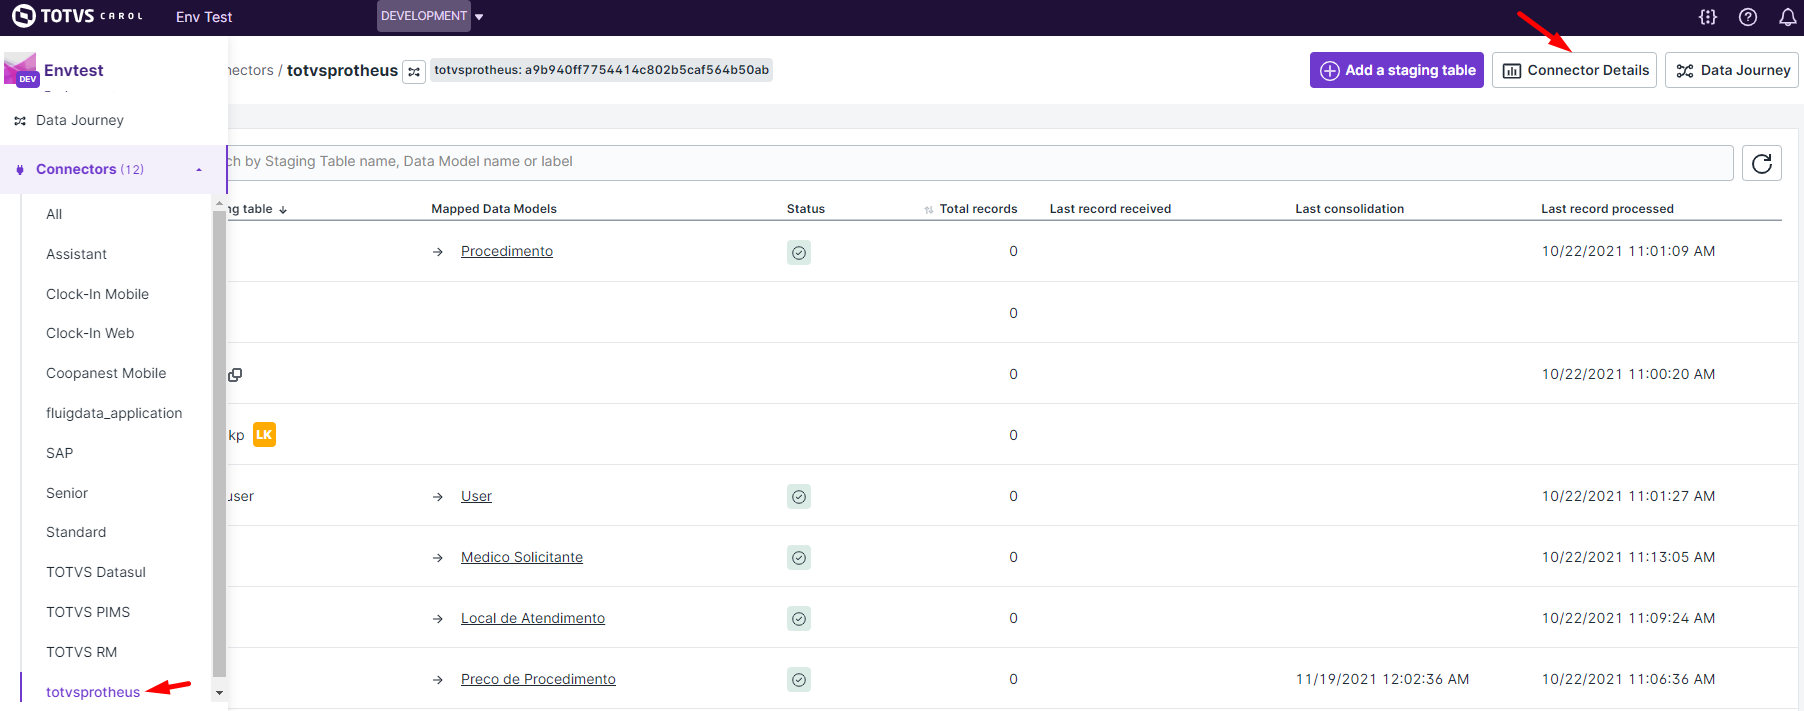Image resolution: width=1804 pixels, height=711 pixels.
Task: Click the arrow before Preco de Procedimento
Action: (438, 680)
